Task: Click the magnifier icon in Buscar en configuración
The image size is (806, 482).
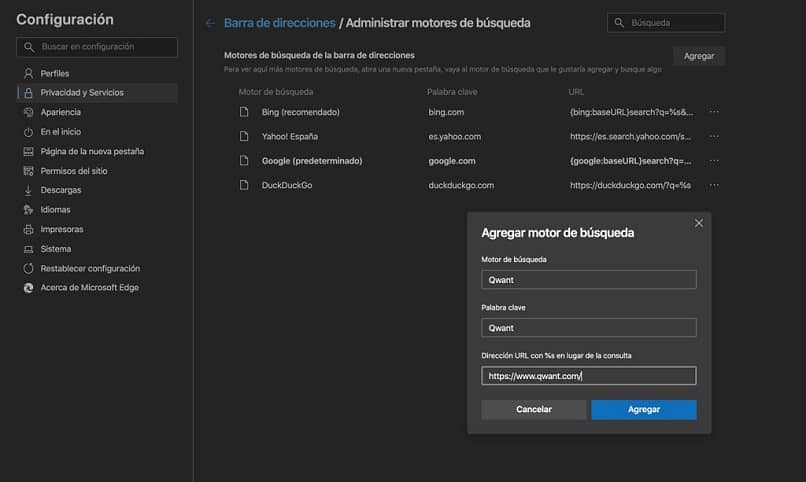Action: click(29, 47)
